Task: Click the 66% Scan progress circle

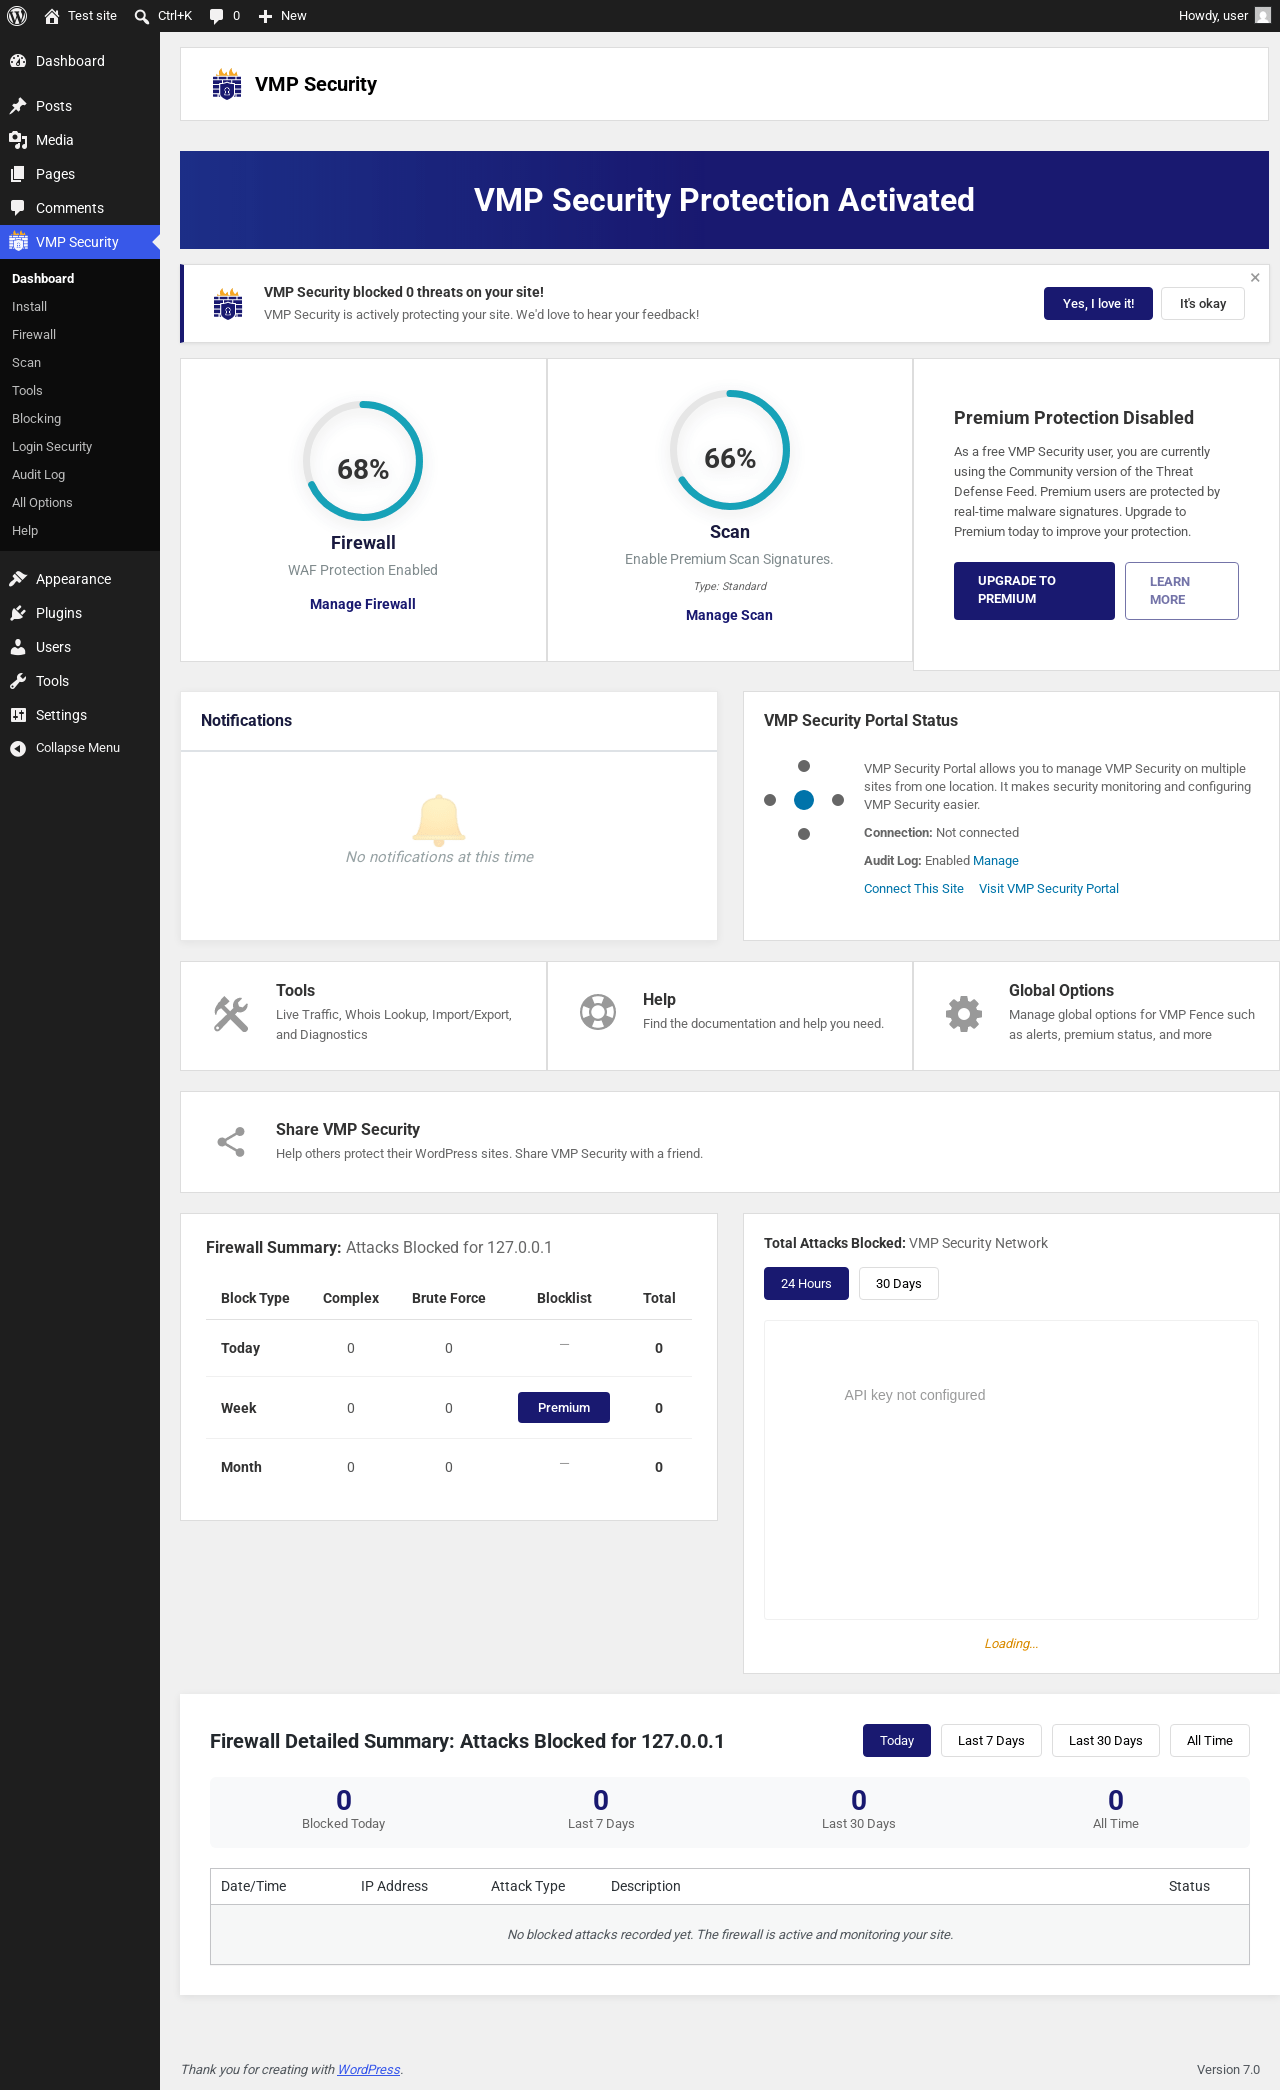Action: coord(730,450)
